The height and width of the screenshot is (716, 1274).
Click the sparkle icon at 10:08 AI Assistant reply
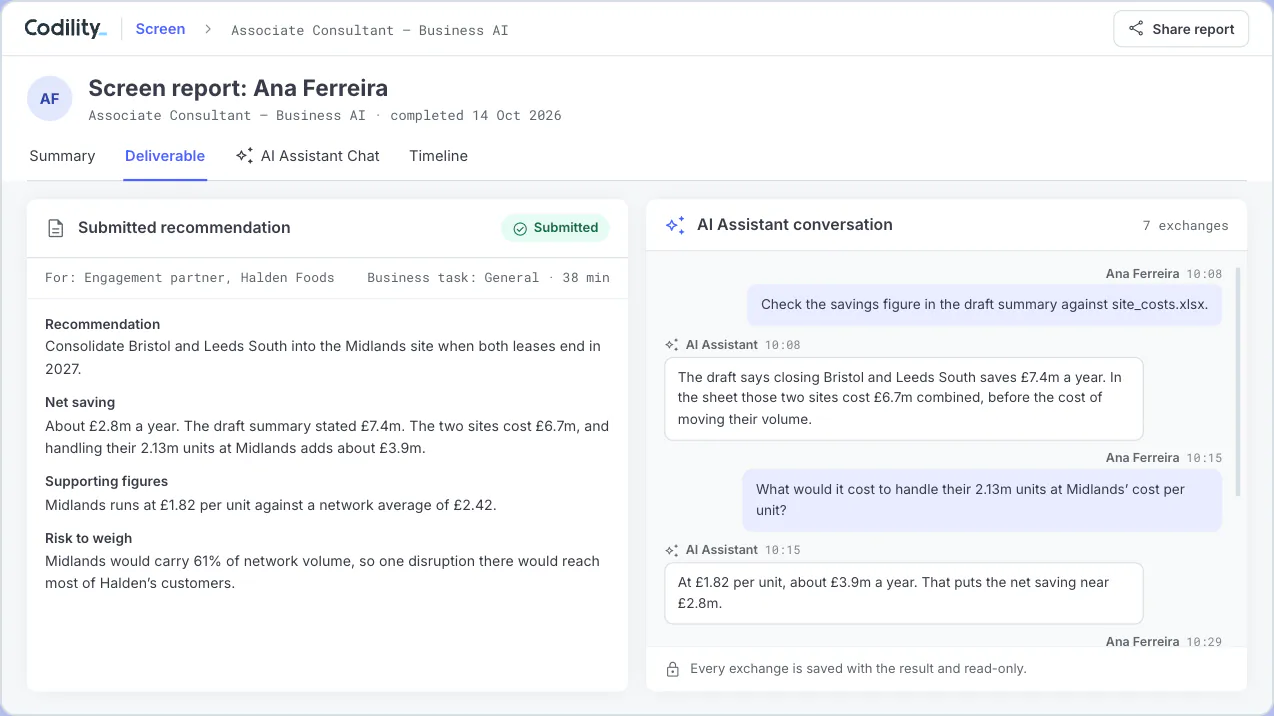[x=672, y=345]
